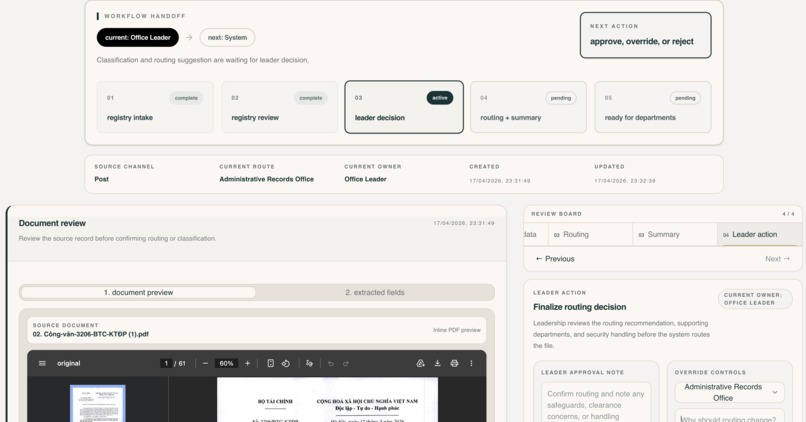Toggle the PDF sidebar menu icon
806x422 pixels.
pyautogui.click(x=42, y=363)
